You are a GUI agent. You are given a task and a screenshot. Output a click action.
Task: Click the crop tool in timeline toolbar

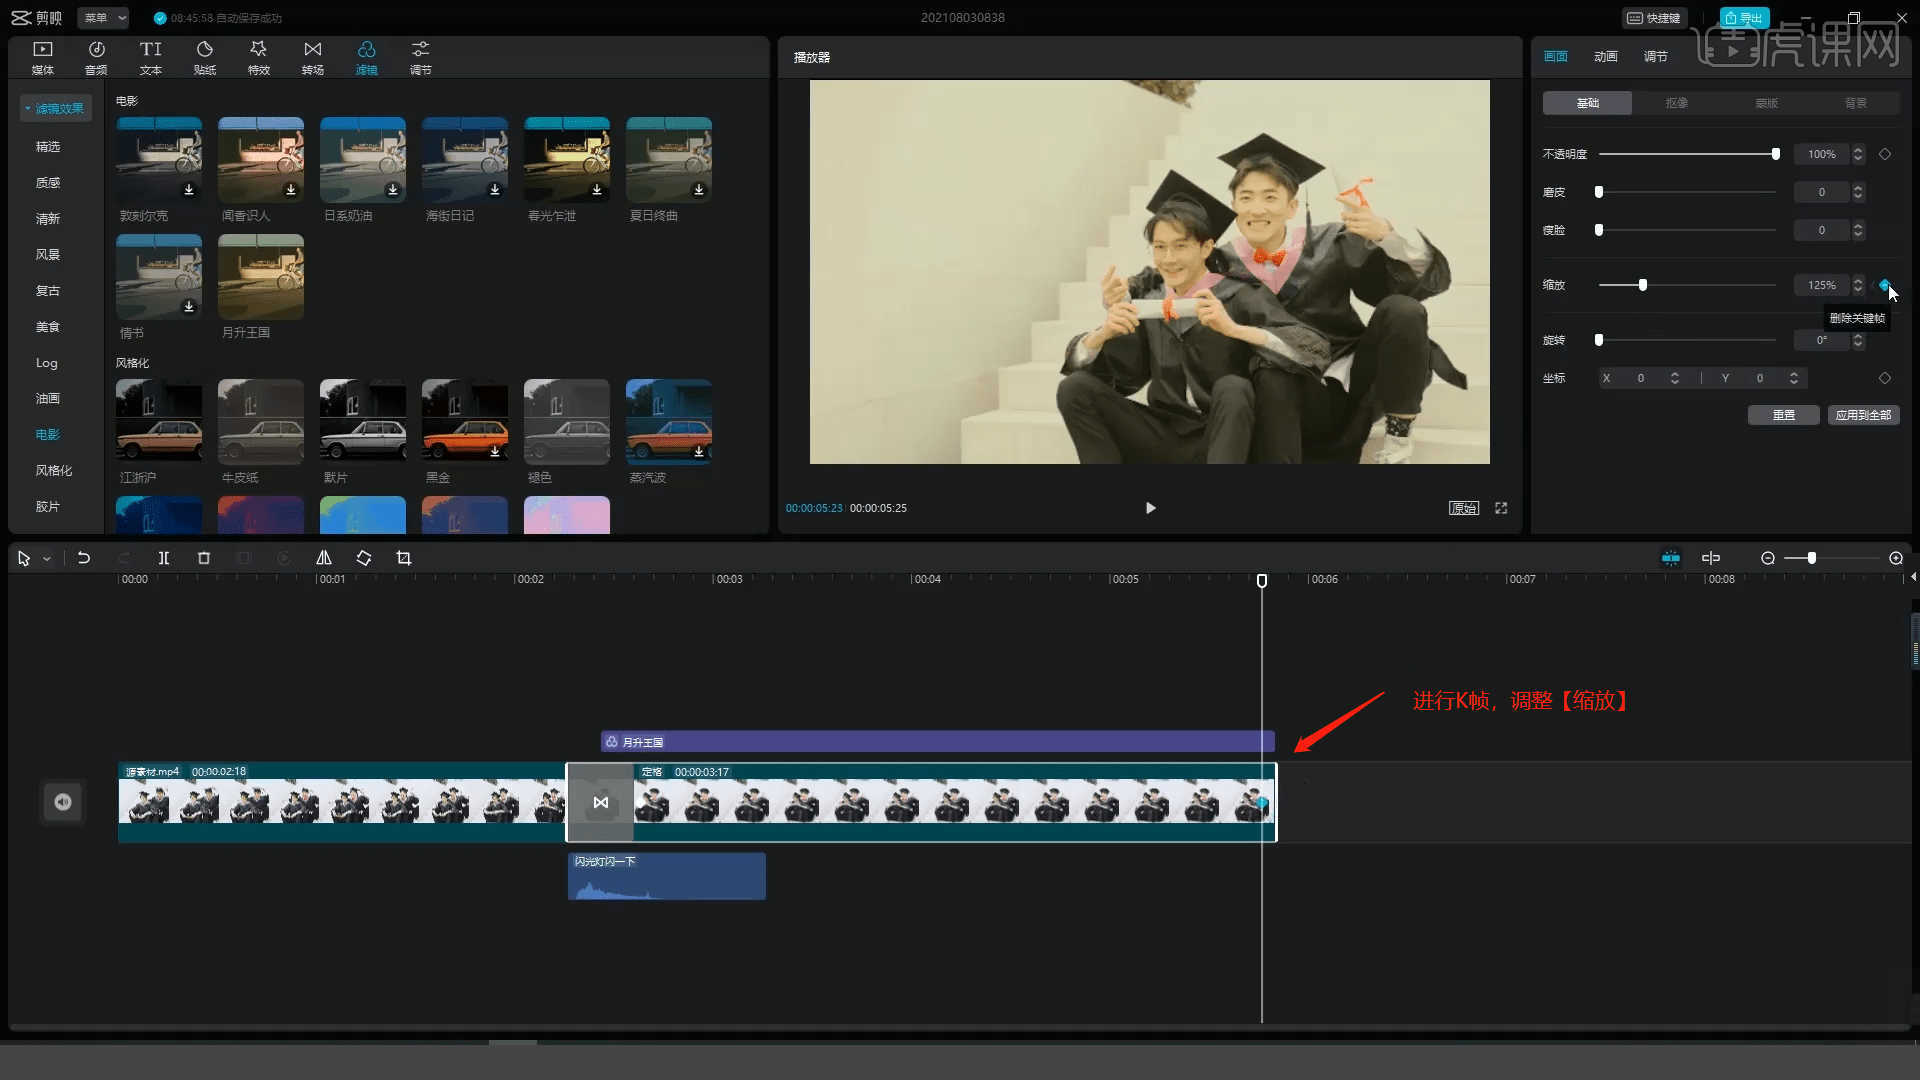pos(404,558)
